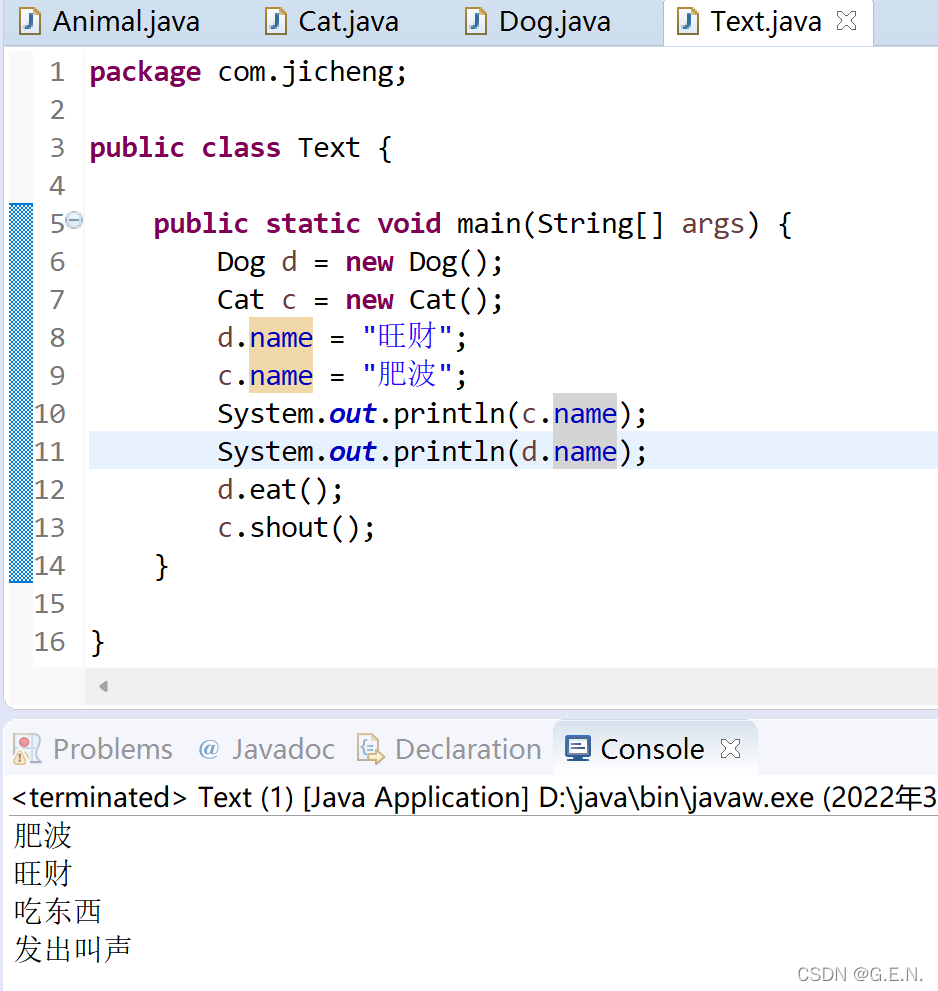Click line number 8 in the gutter
The height and width of the screenshot is (991, 938).
(57, 338)
